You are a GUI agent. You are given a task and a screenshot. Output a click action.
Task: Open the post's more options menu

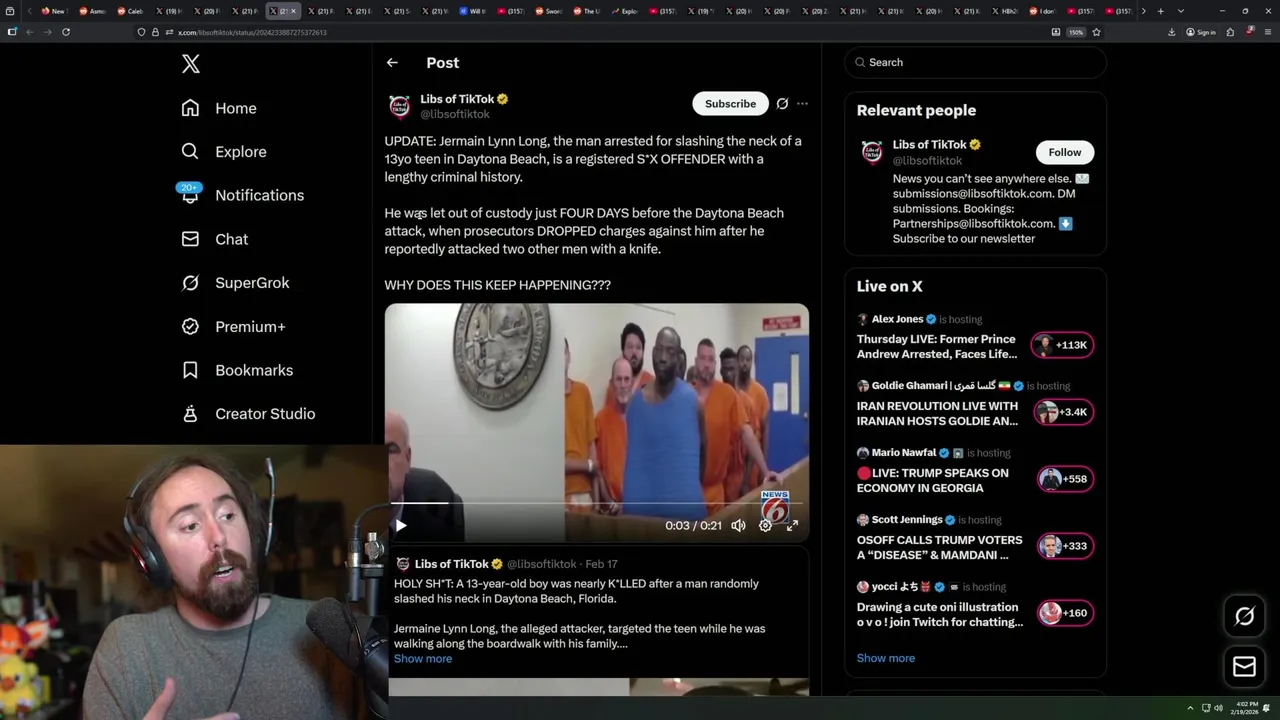[802, 104]
